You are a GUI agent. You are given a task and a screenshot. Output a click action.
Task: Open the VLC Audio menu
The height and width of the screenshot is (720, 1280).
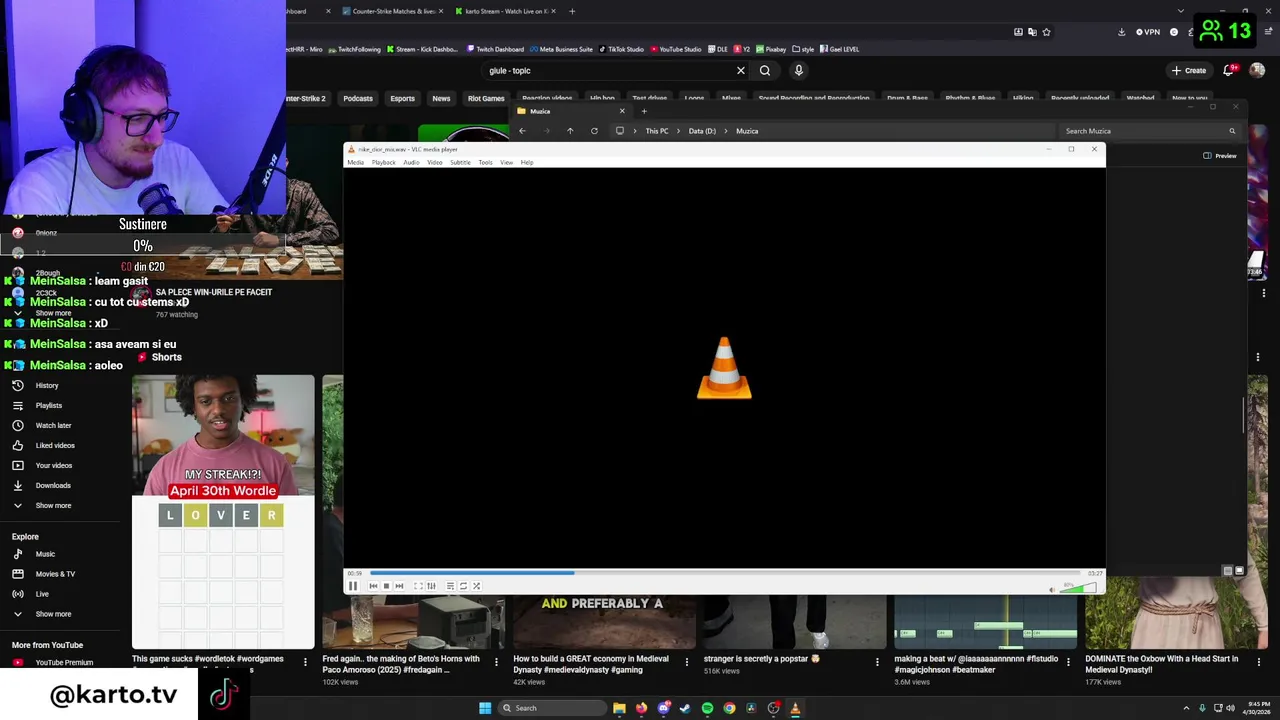pos(411,162)
